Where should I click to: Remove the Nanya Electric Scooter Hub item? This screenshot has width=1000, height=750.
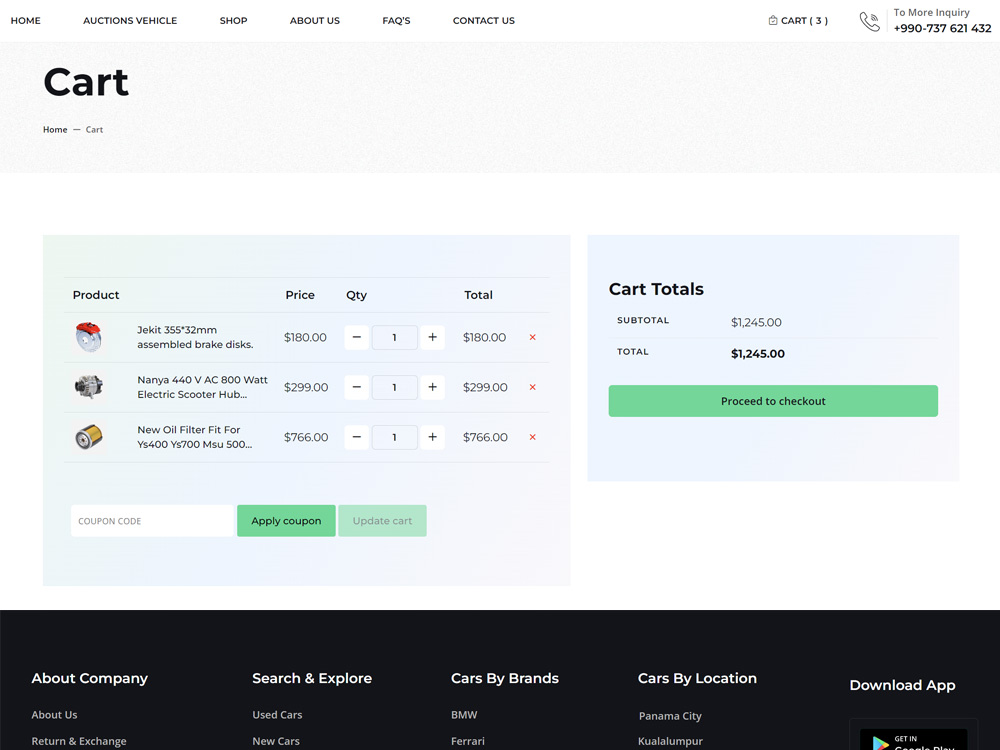point(533,387)
